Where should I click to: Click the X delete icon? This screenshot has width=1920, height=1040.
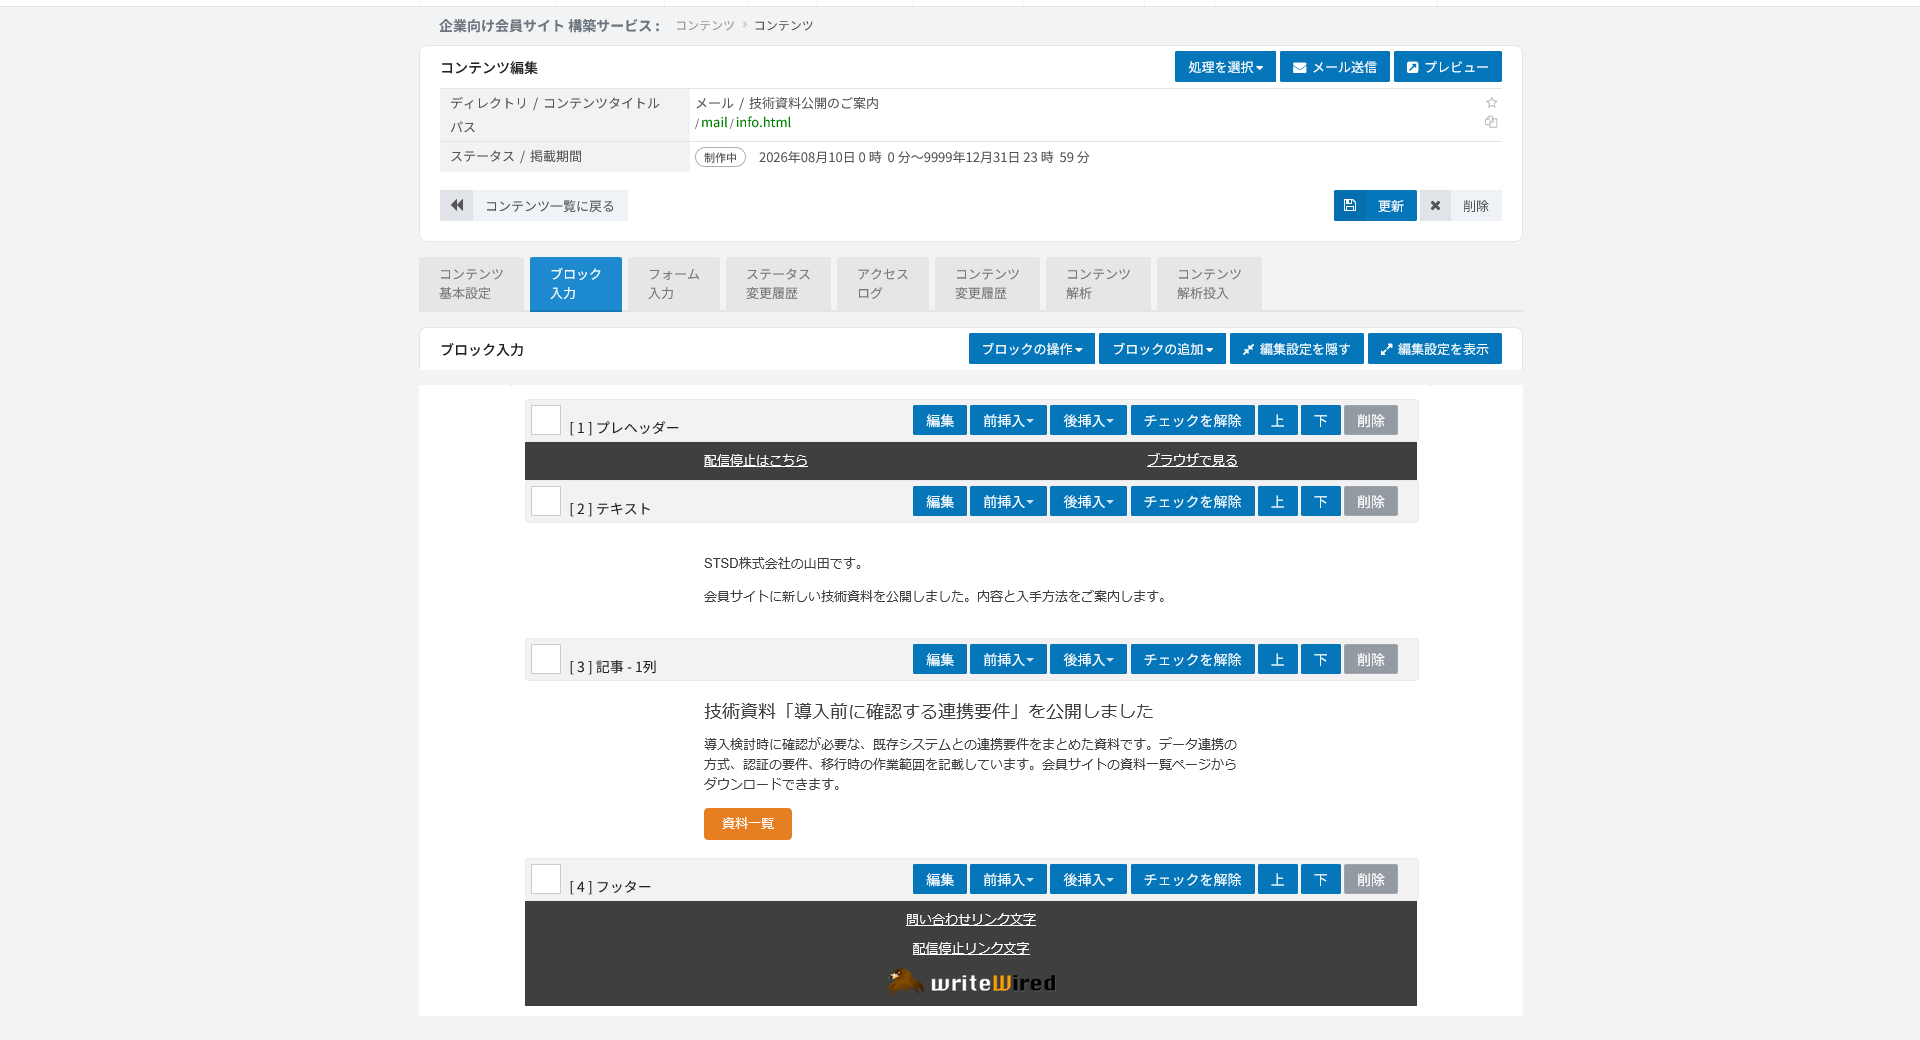click(x=1435, y=205)
